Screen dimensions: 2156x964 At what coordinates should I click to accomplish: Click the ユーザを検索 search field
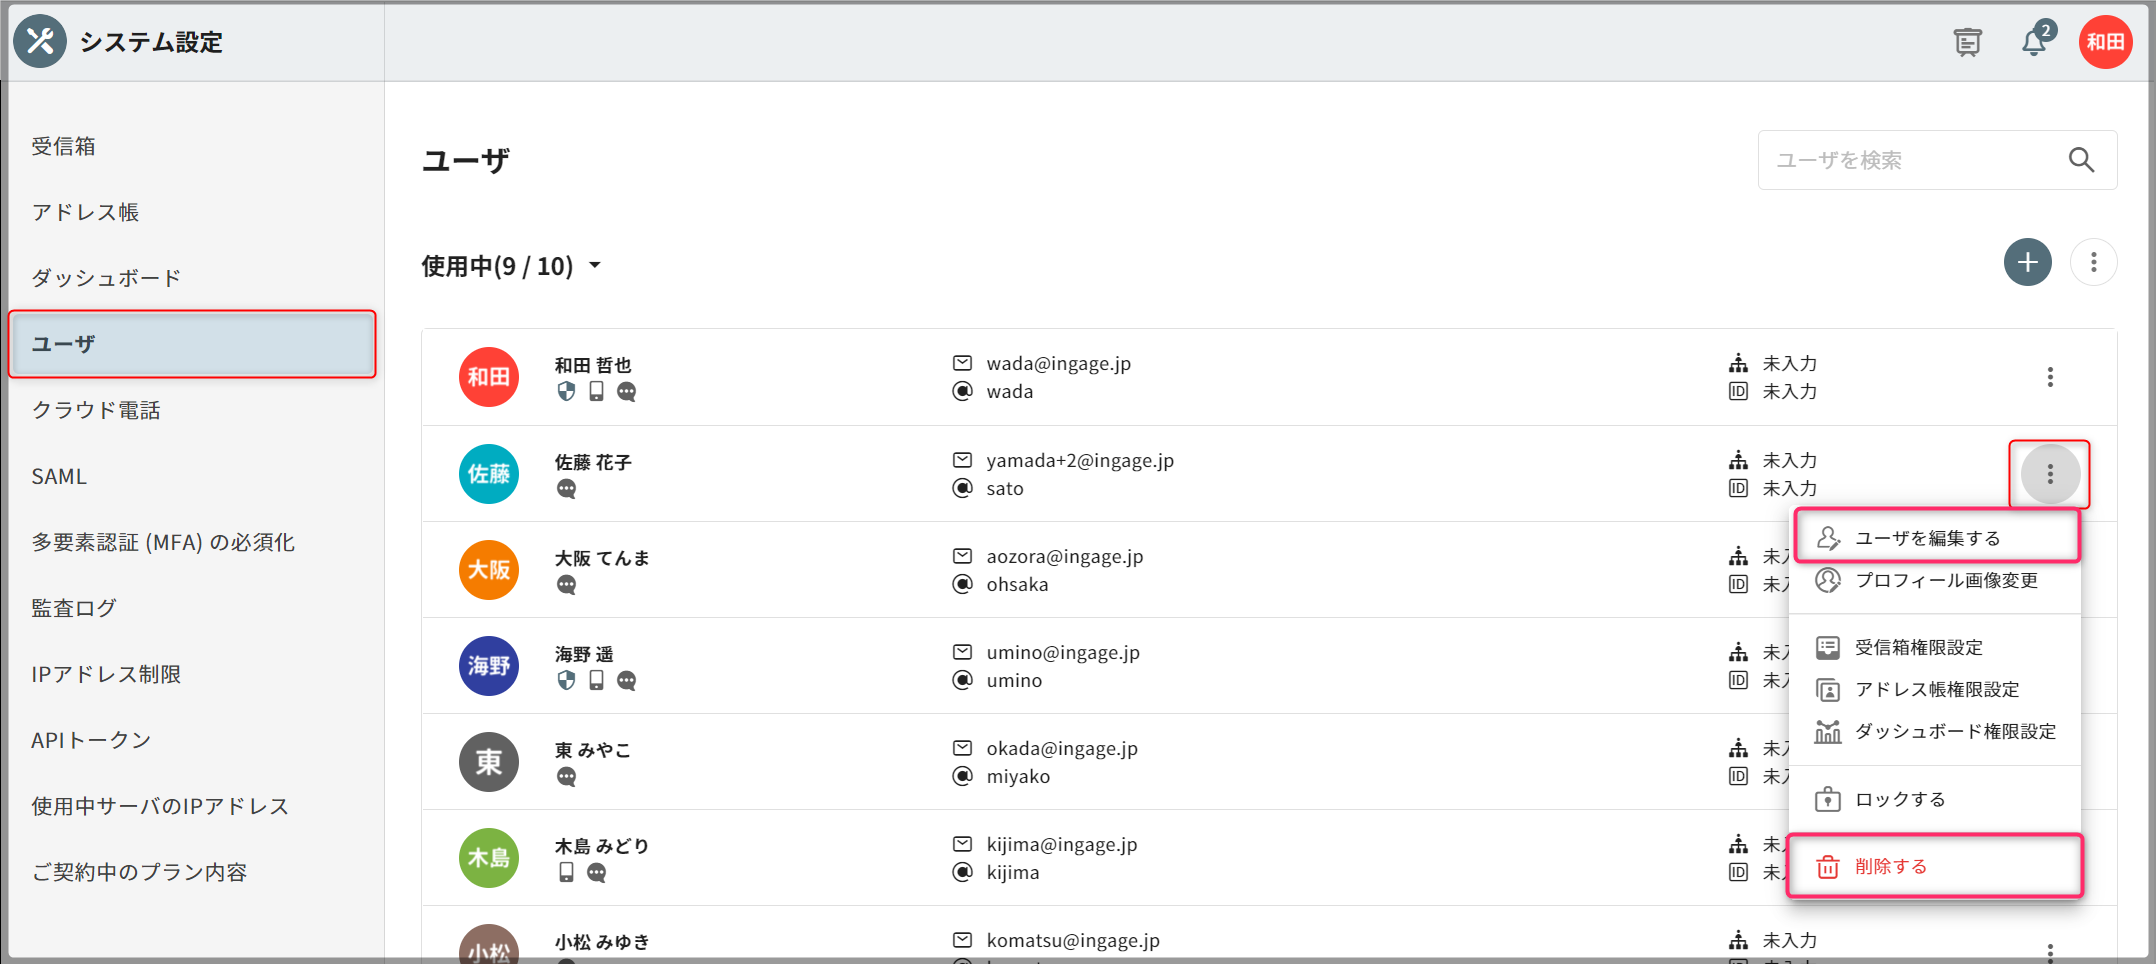[1910, 160]
